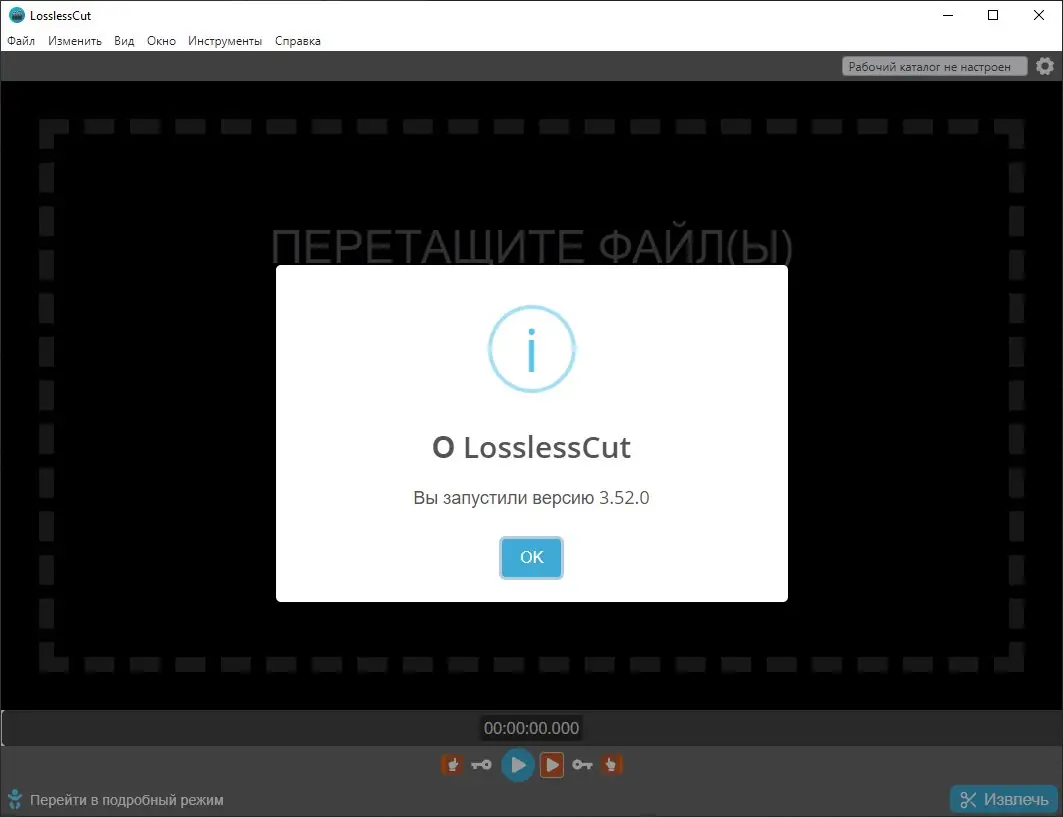Image resolution: width=1063 pixels, height=817 pixels.
Task: Click the orange play-selected-segment button
Action: (552, 765)
